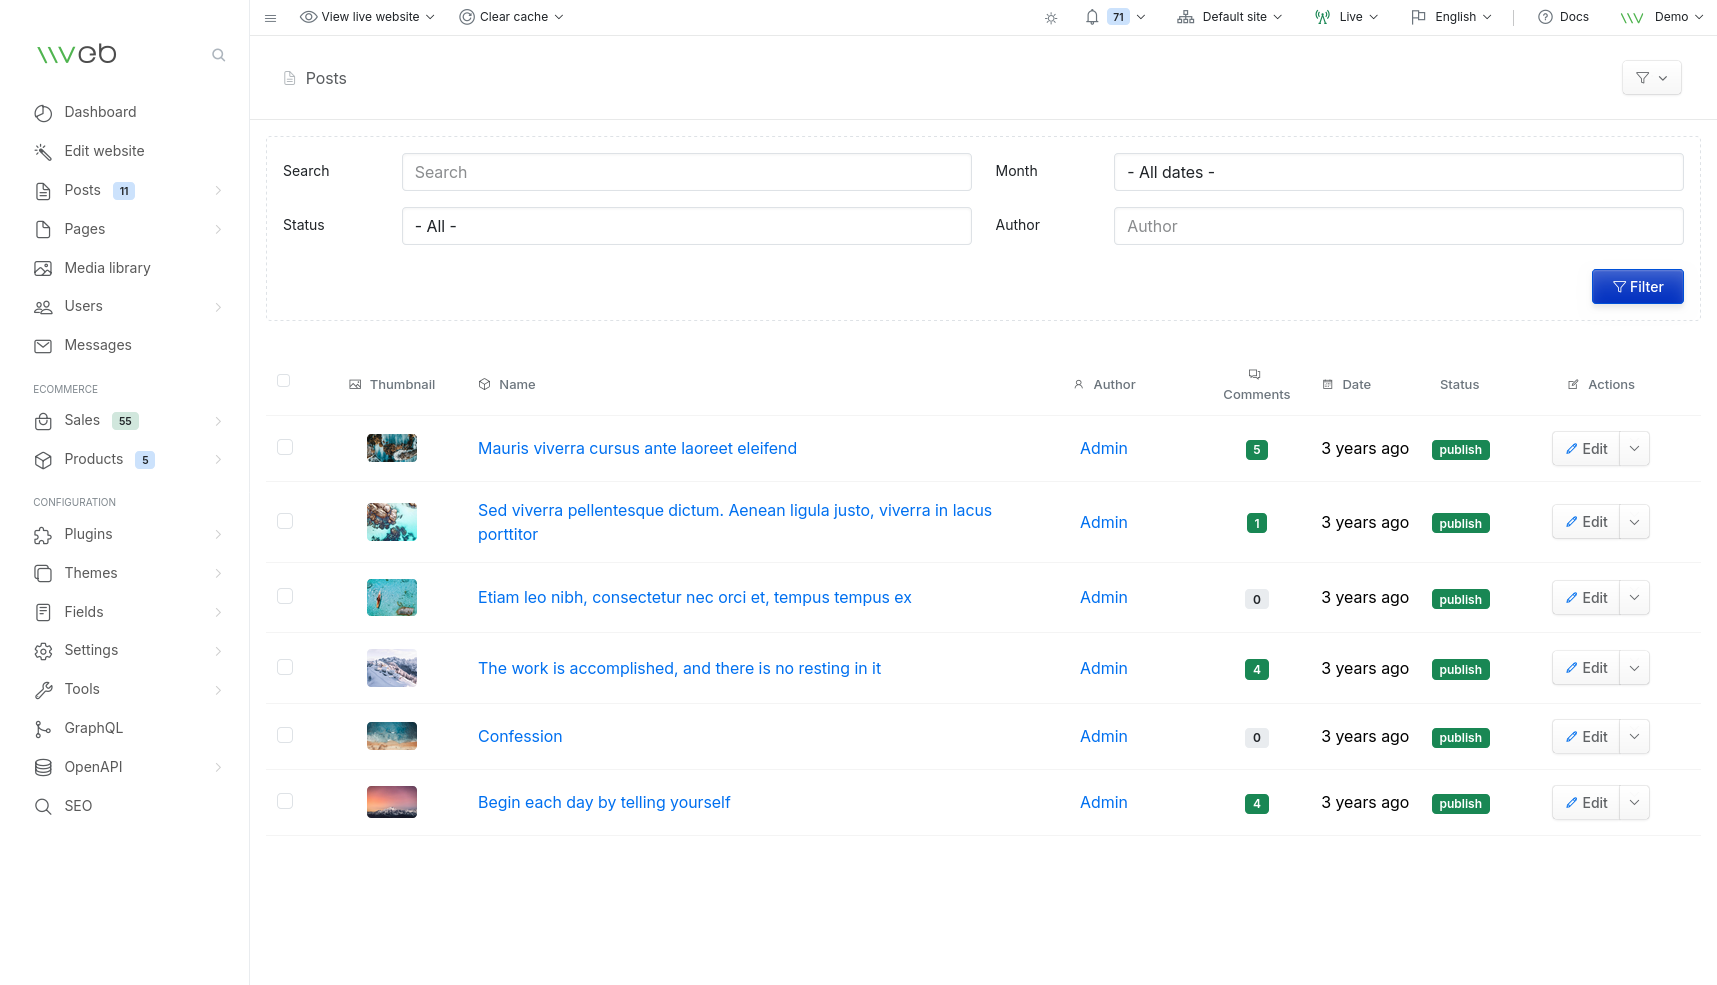Viewport: 1717px width, 985px height.
Task: Check the select-all posts checkbox in header
Action: pos(284,381)
